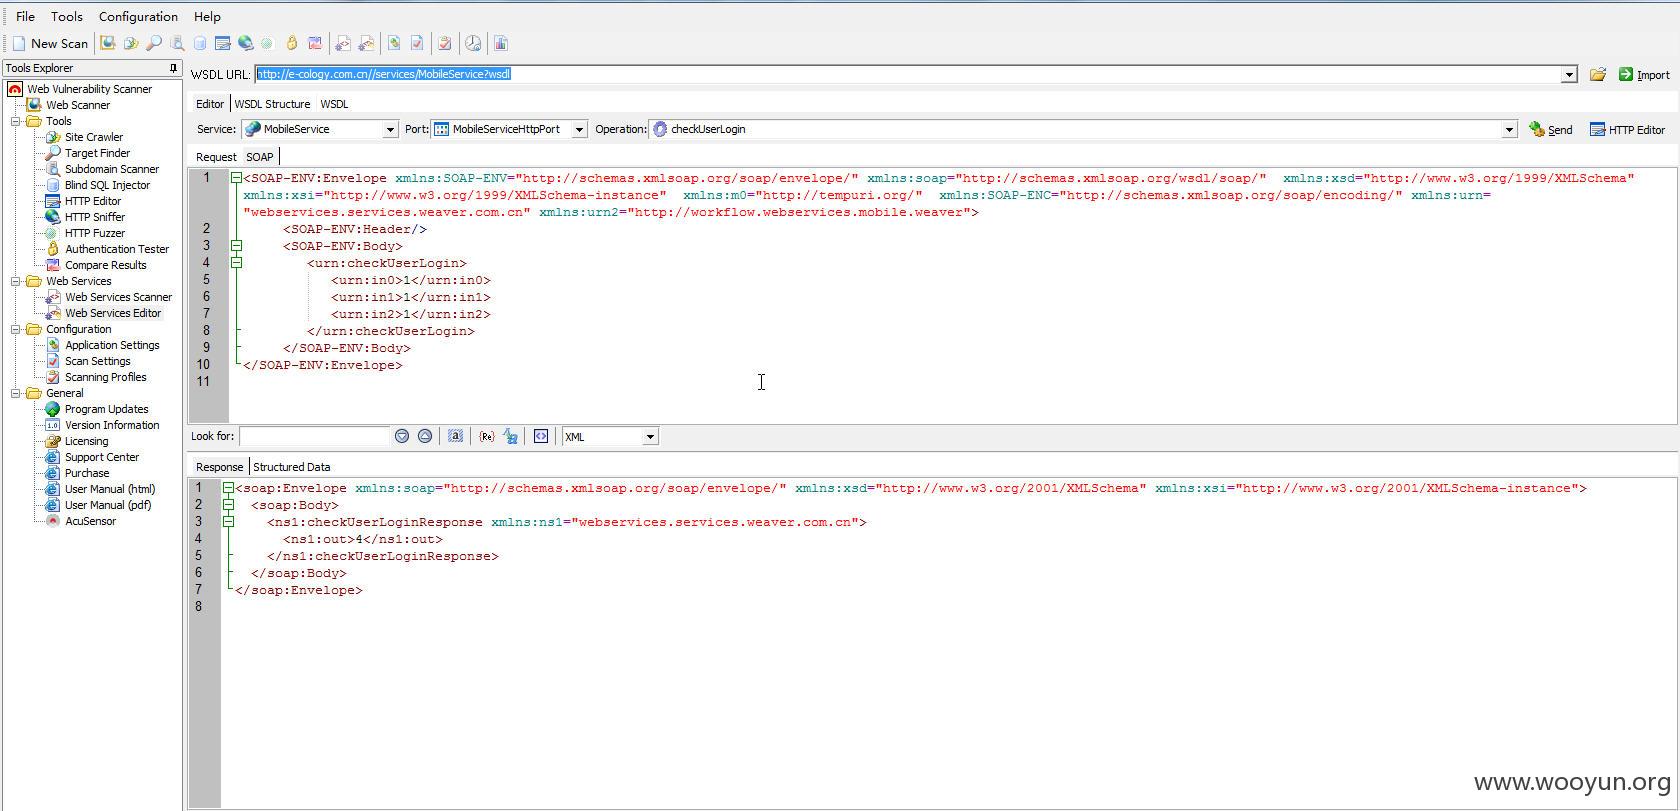
Task: Click the Subdomain Scanner toolbar icon
Action: pos(177,43)
